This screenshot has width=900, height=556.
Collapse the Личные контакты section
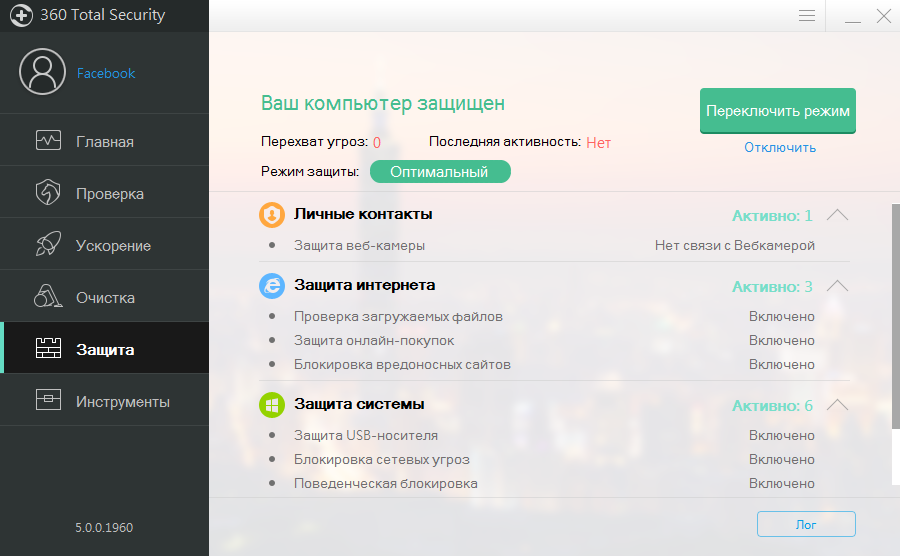tap(837, 215)
